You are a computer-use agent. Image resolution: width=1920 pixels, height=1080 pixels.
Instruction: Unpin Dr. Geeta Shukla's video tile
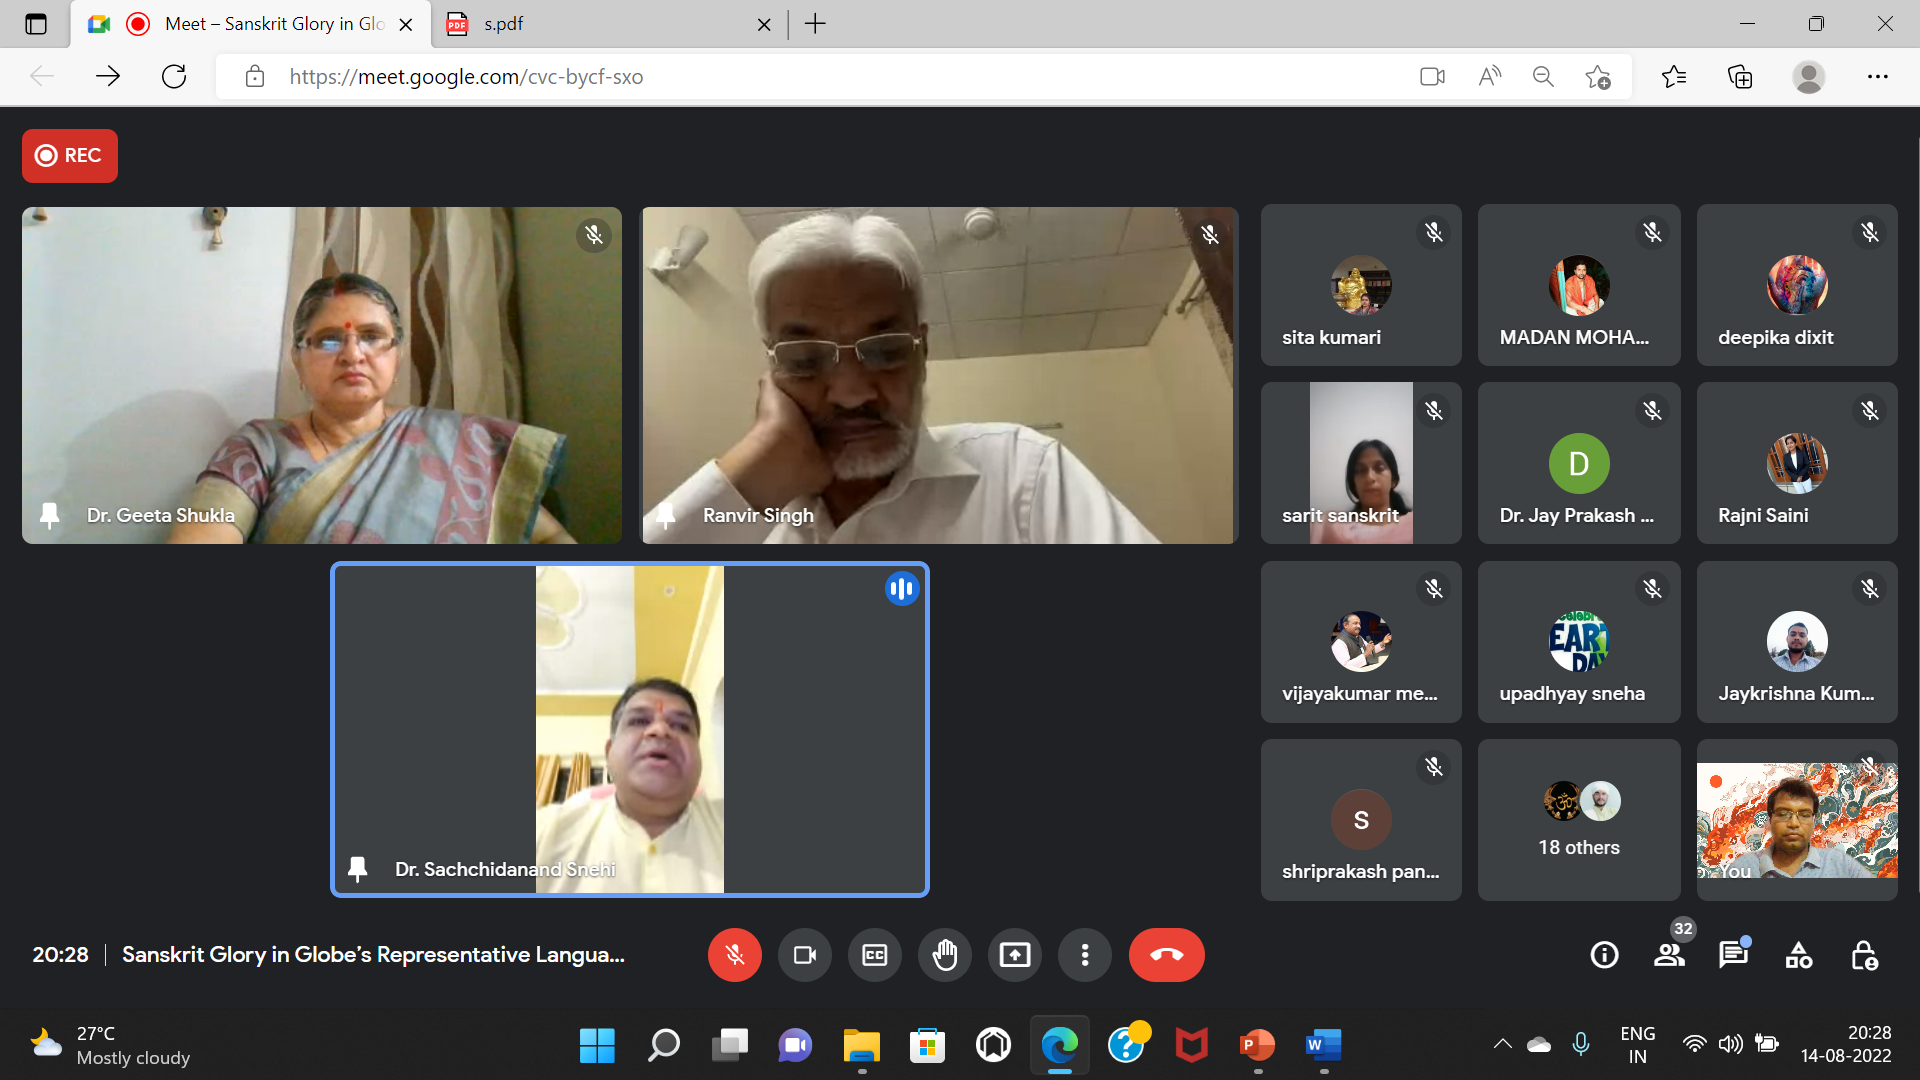49,515
